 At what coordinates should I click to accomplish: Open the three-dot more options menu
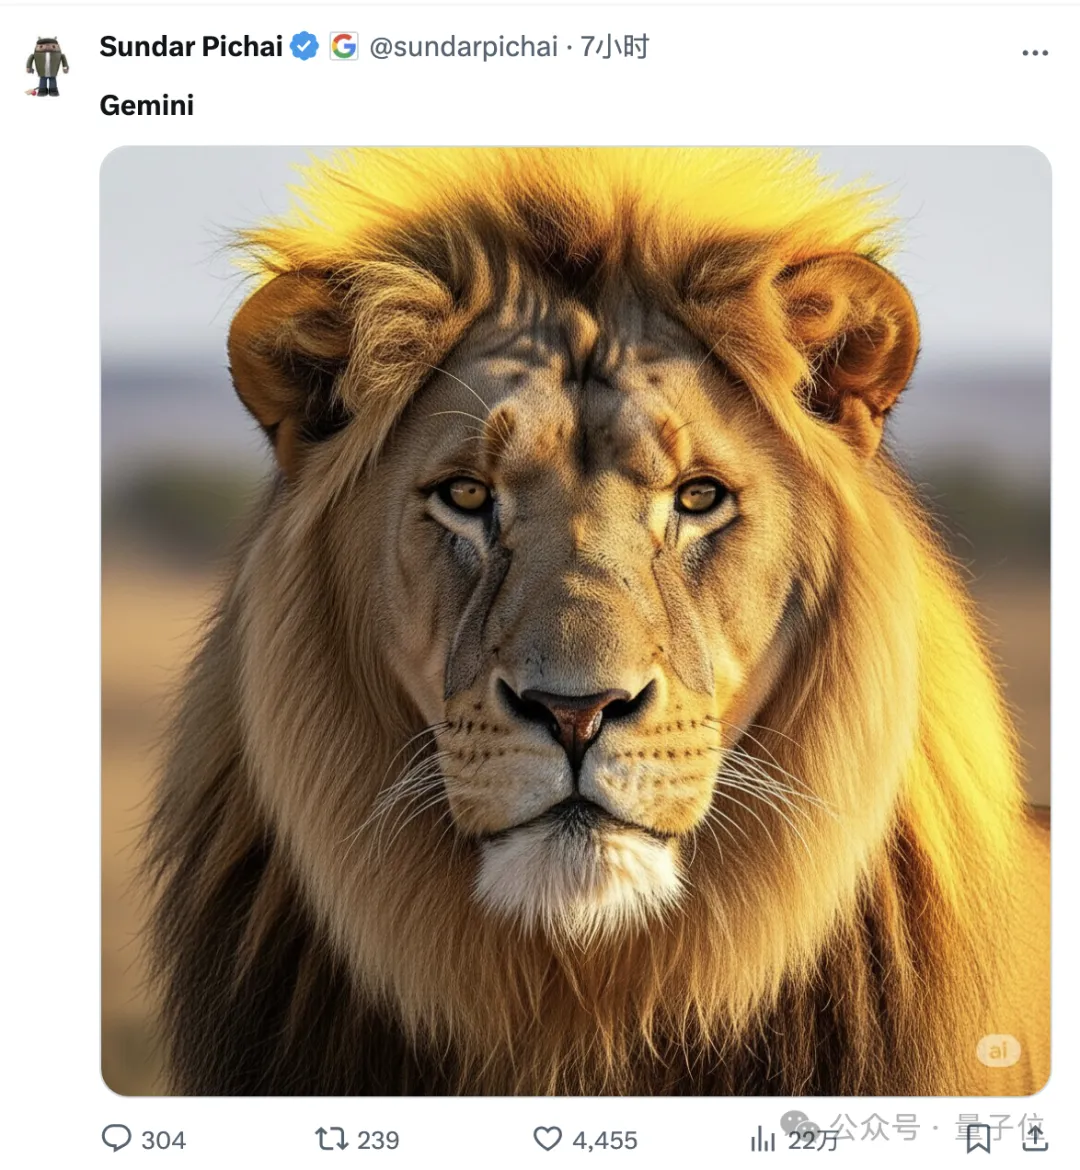coord(1035,52)
